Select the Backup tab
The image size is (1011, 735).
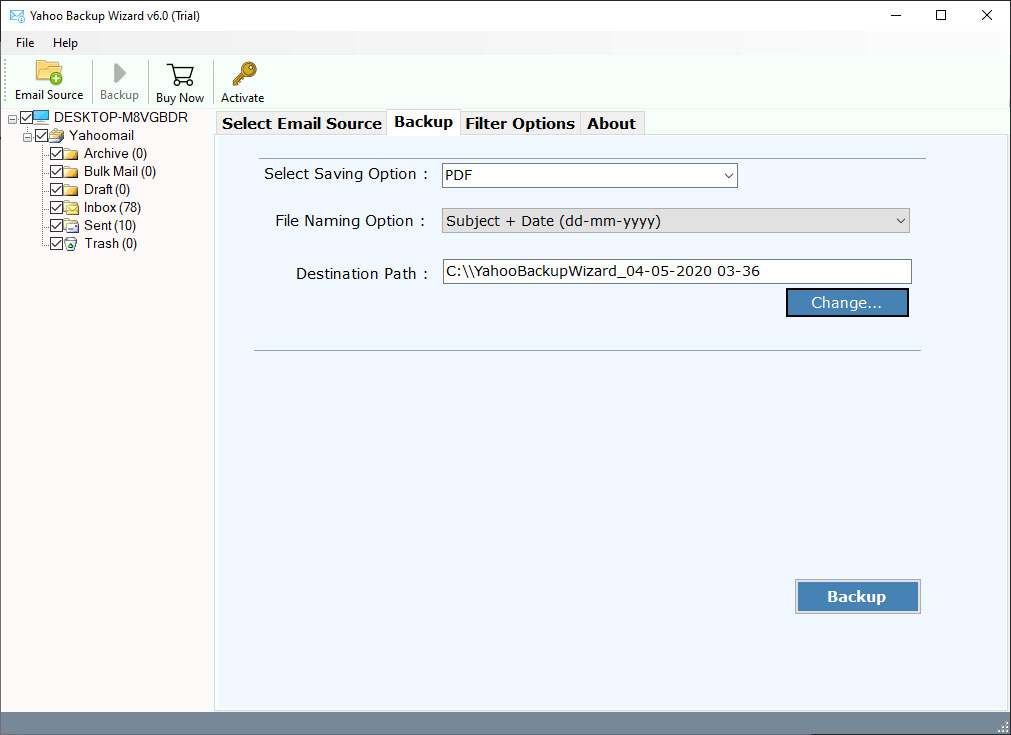point(424,122)
